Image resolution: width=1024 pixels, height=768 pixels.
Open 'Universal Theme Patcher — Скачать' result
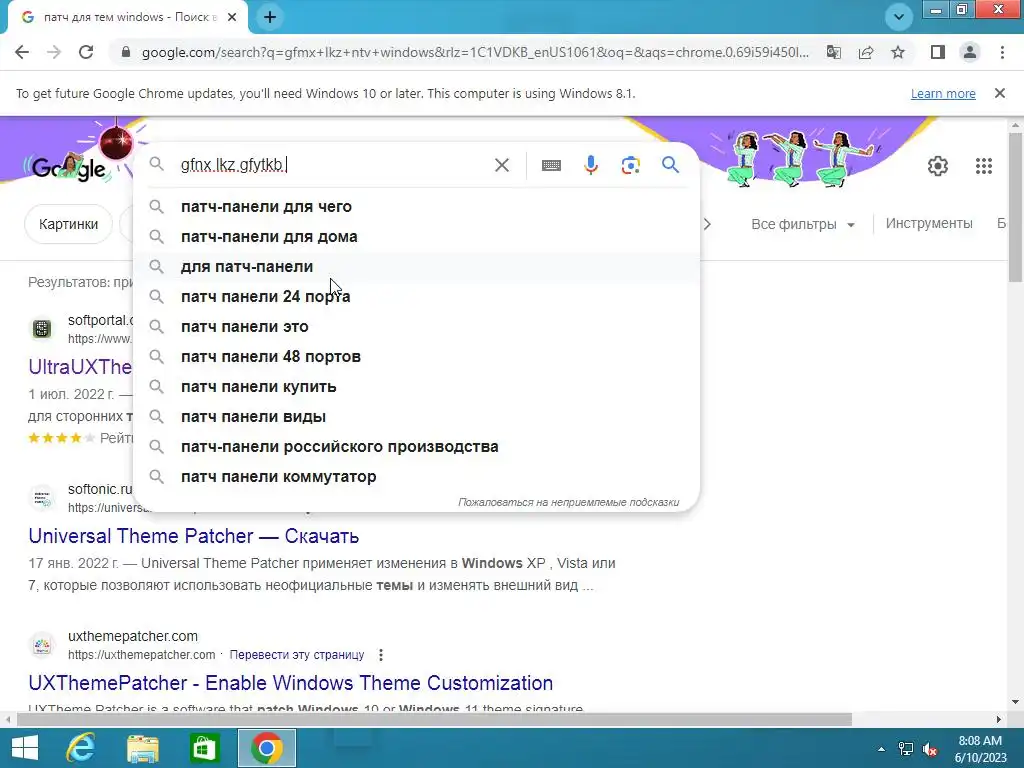tap(193, 536)
